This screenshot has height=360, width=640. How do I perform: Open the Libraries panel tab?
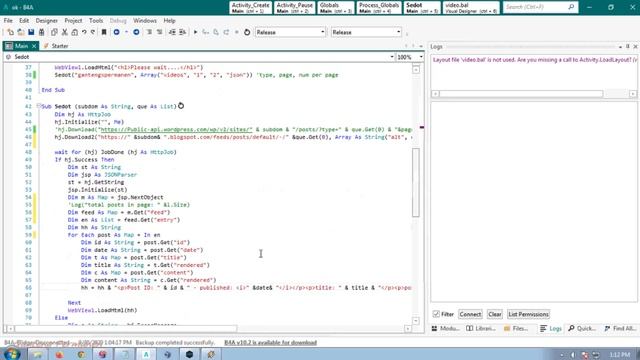(481, 328)
